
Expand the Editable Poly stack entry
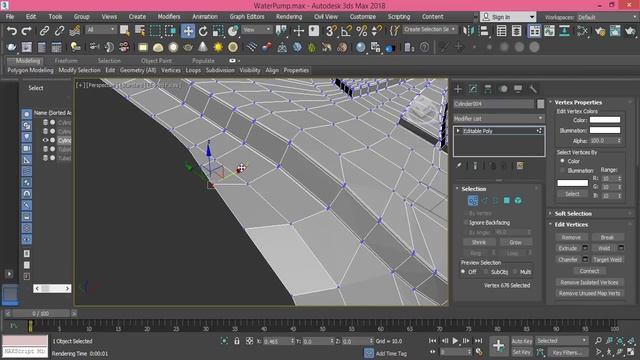pyautogui.click(x=458, y=131)
